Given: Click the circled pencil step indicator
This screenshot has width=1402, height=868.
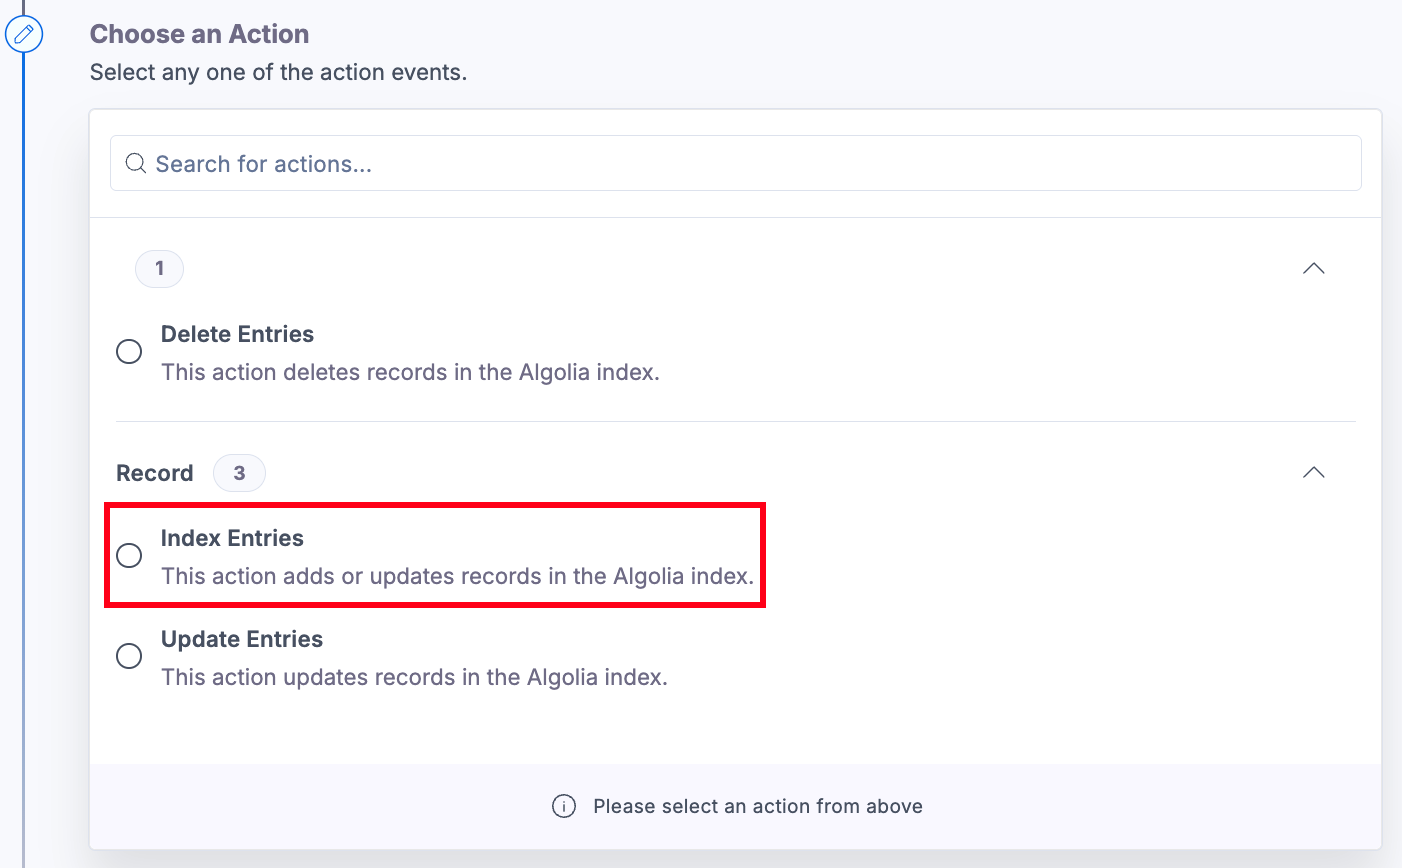Looking at the screenshot, I should pos(24,33).
